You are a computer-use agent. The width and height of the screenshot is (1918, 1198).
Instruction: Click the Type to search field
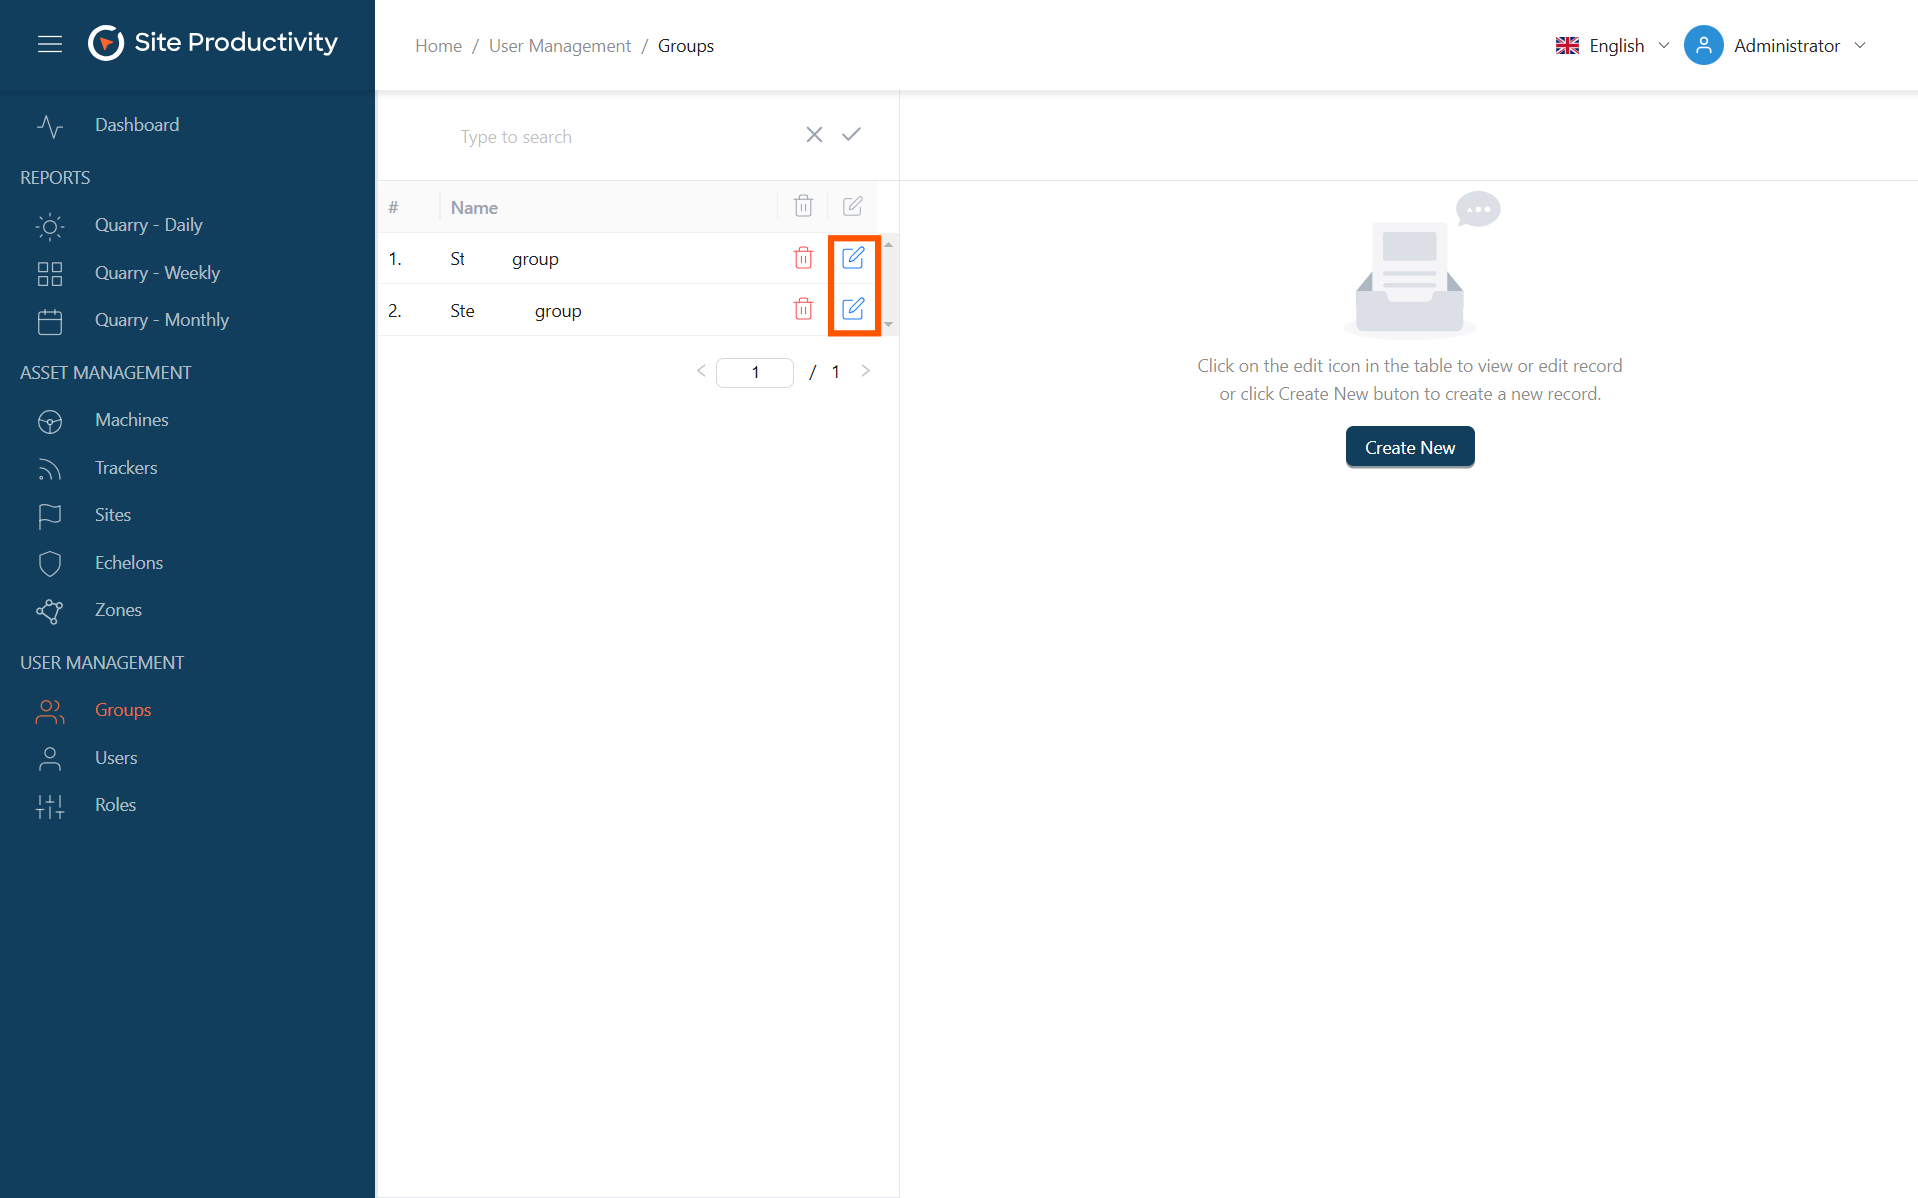(x=620, y=136)
